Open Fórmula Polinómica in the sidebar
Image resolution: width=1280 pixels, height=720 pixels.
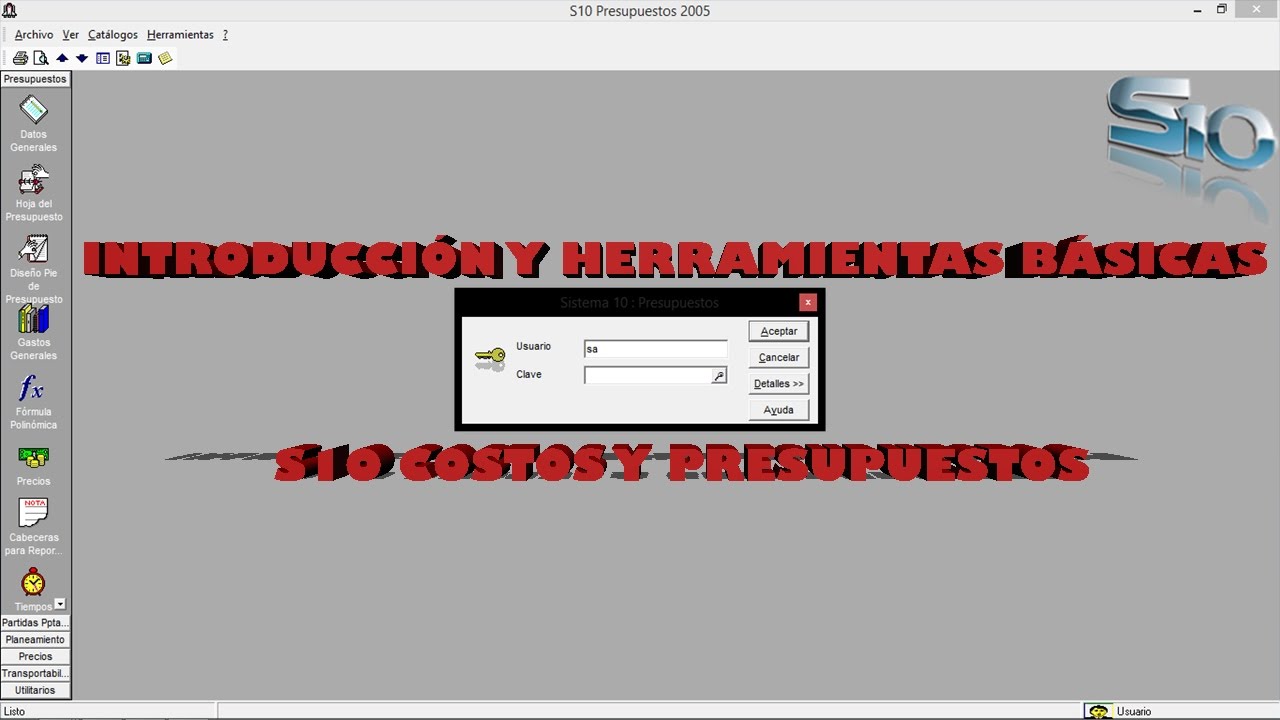(34, 402)
